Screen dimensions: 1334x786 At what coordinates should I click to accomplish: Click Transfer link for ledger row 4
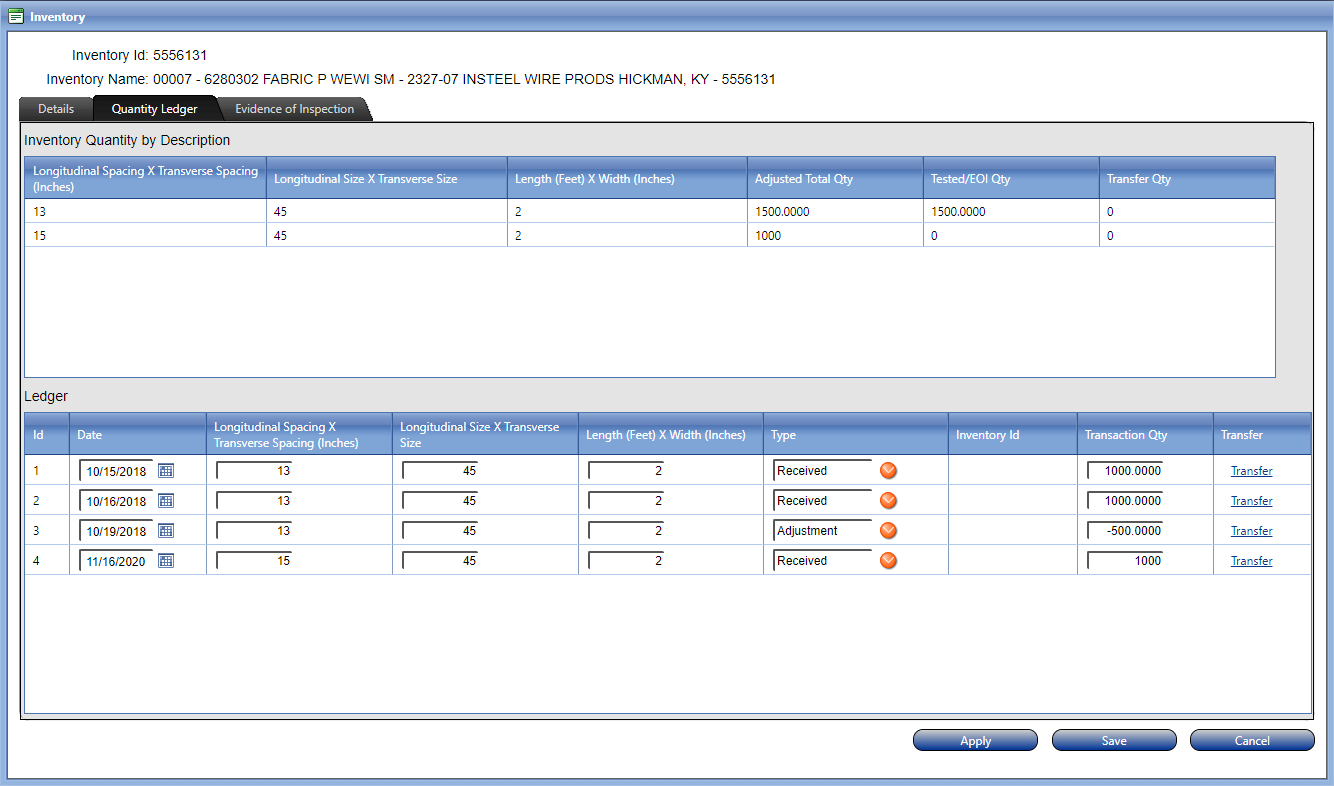click(x=1251, y=561)
